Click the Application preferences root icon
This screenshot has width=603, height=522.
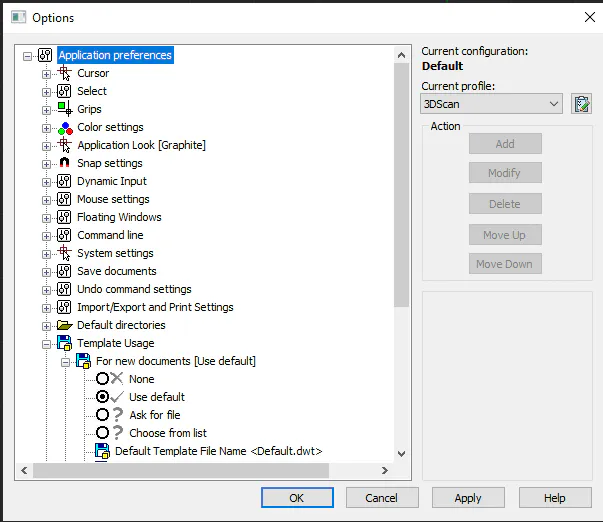click(x=45, y=55)
